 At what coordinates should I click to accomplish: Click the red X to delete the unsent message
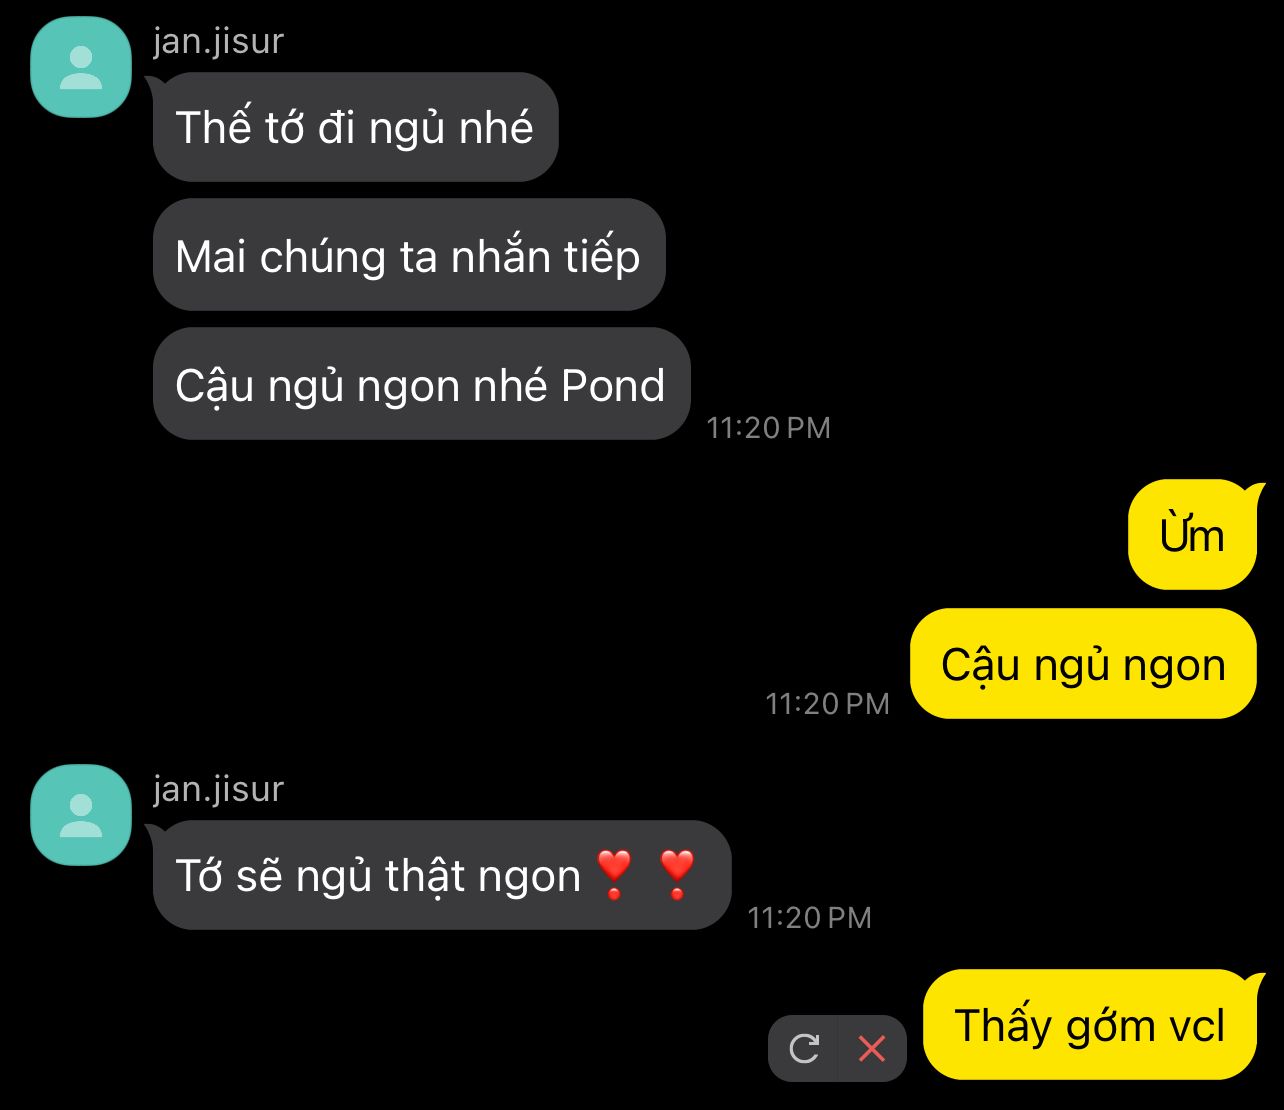[872, 1048]
